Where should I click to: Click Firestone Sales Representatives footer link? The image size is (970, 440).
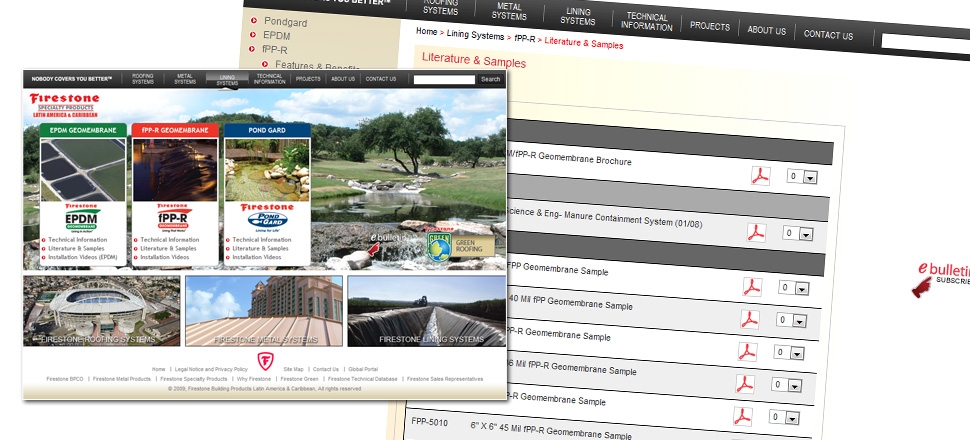pos(445,379)
